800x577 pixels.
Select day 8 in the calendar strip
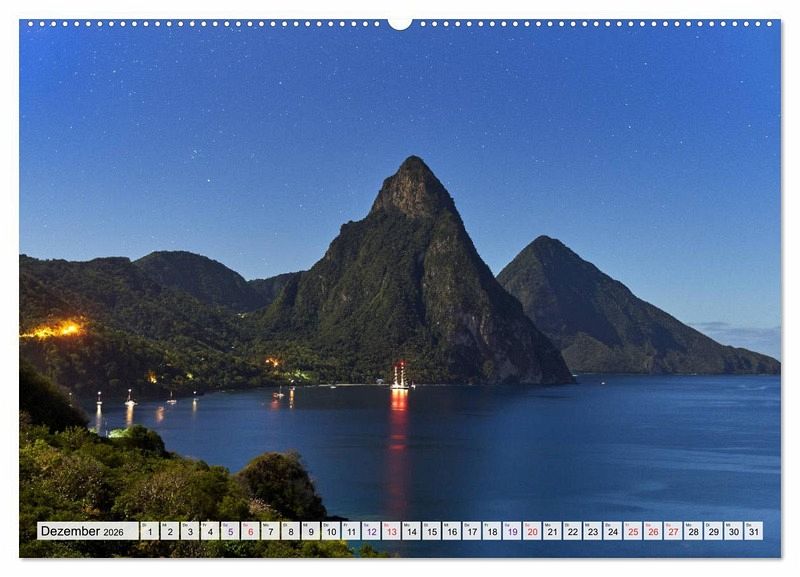[x=290, y=531]
